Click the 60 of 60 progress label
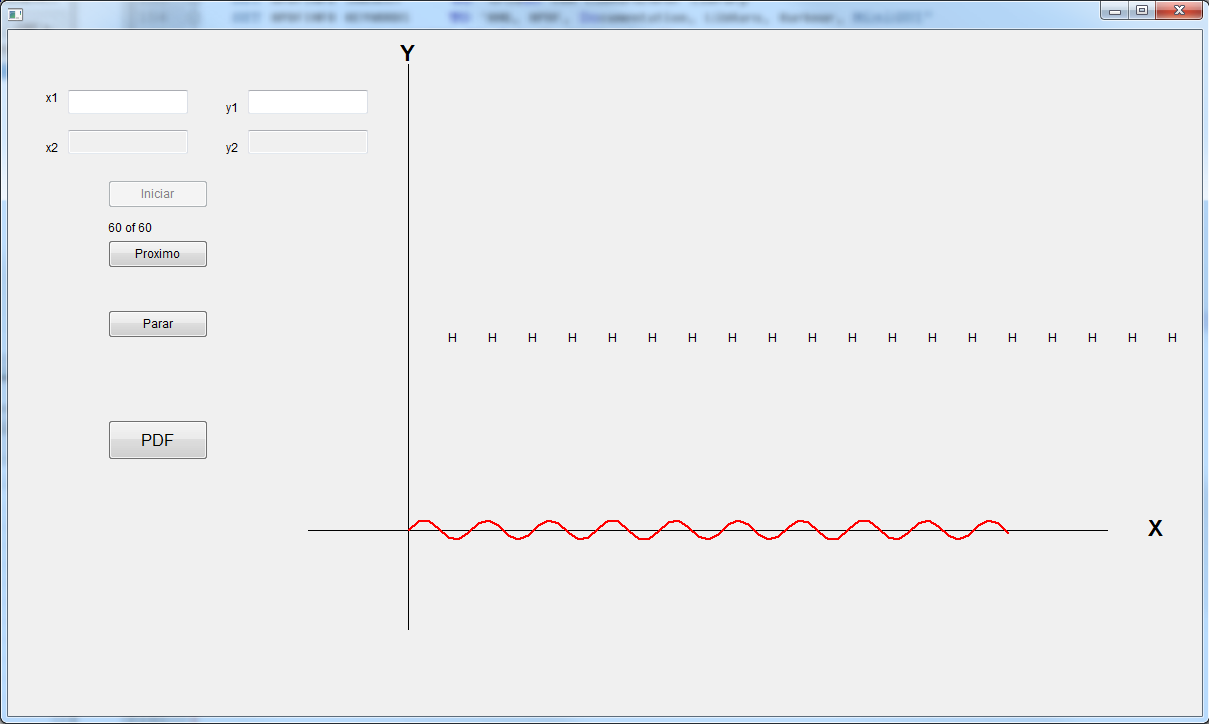This screenshot has width=1209, height=724. 130,227
